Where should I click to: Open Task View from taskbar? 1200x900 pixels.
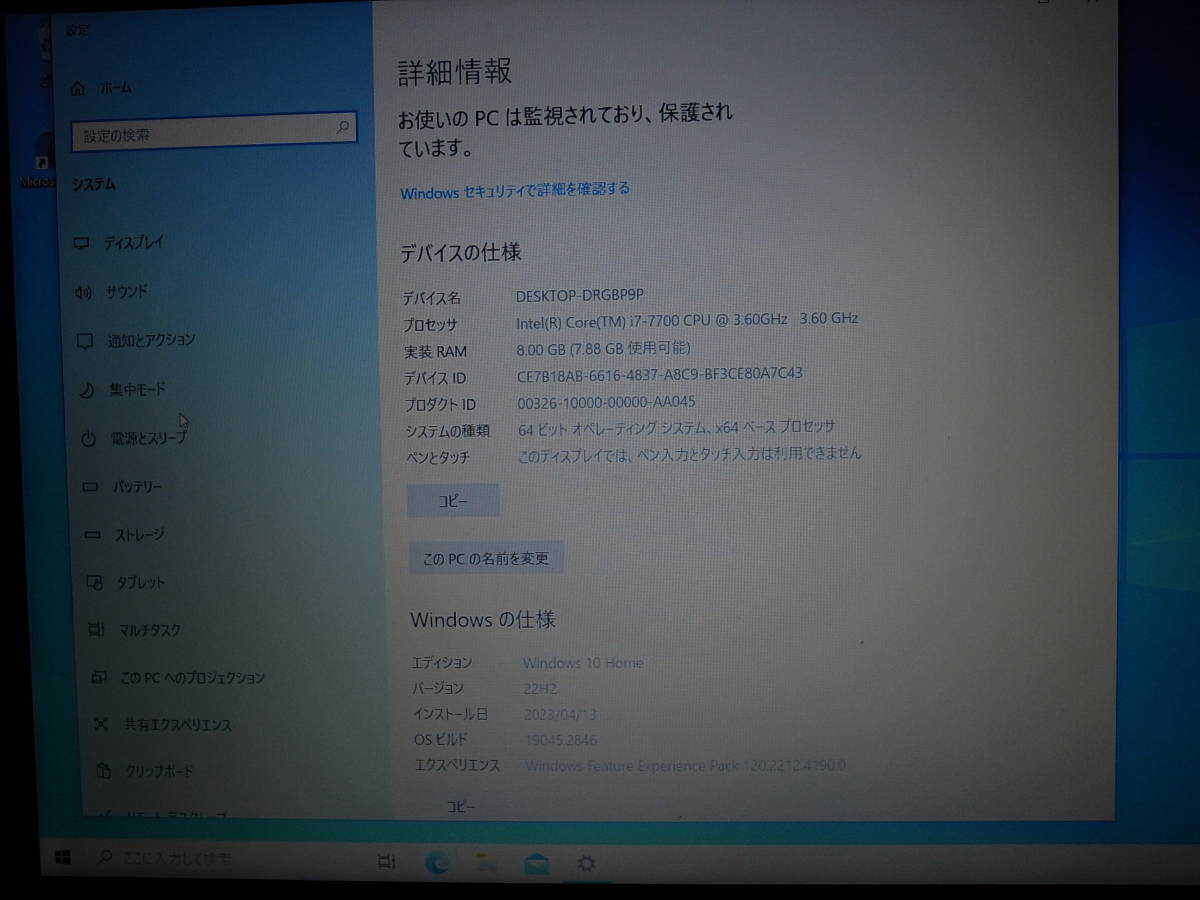386,862
